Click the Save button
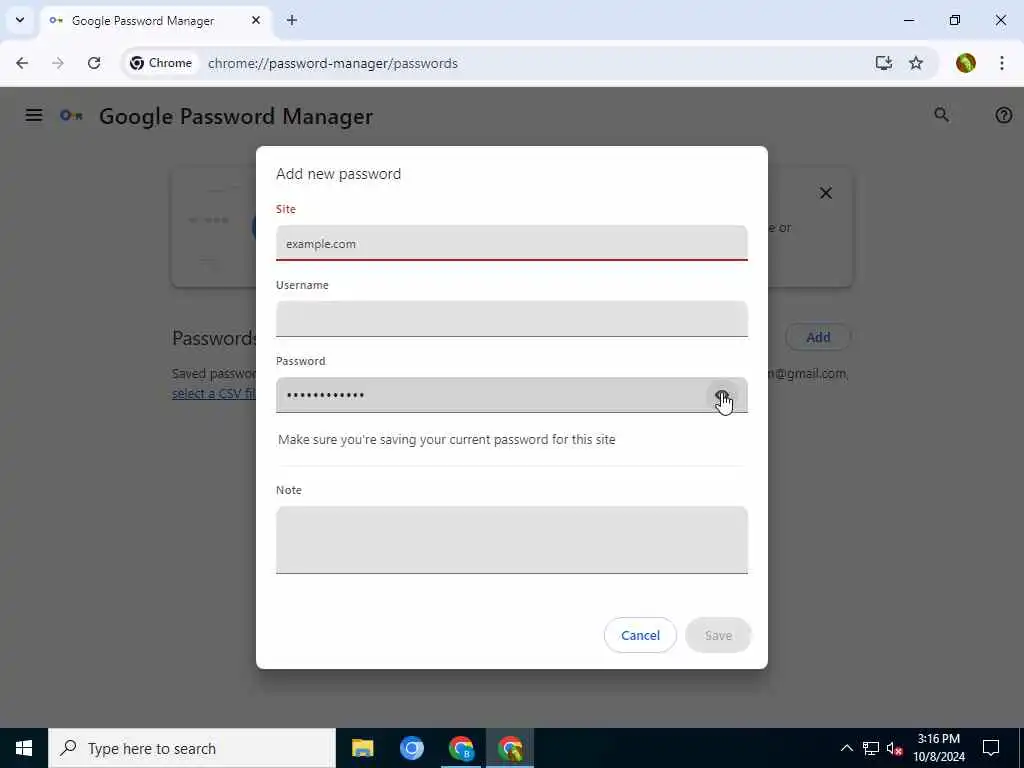Screen dimensions: 1024x768 tap(718, 635)
